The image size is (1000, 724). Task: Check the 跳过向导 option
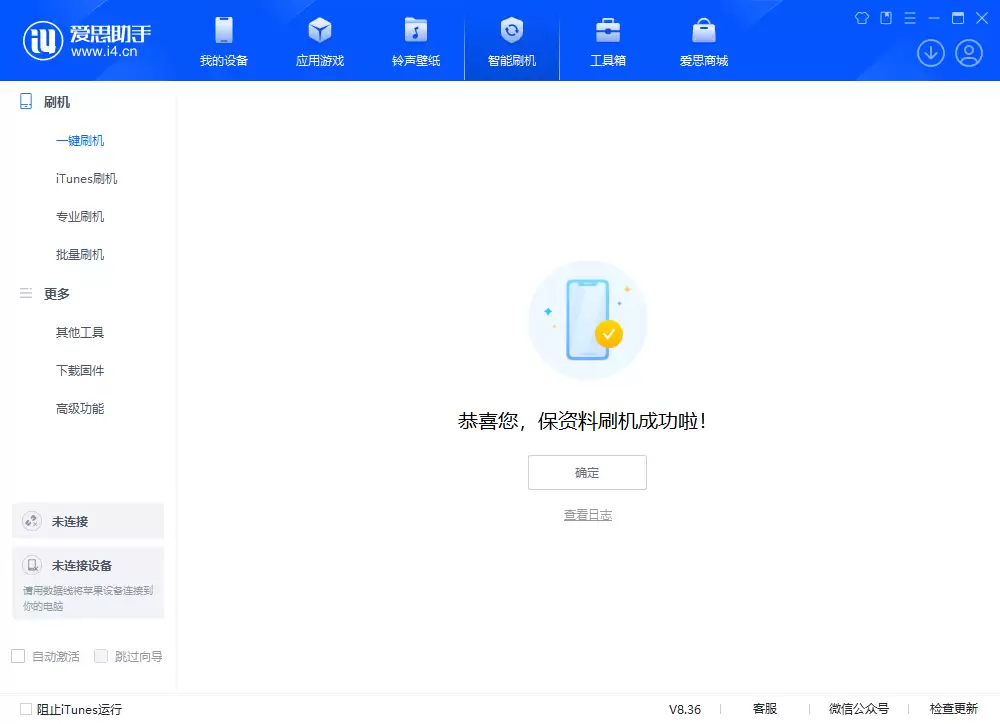tap(101, 656)
